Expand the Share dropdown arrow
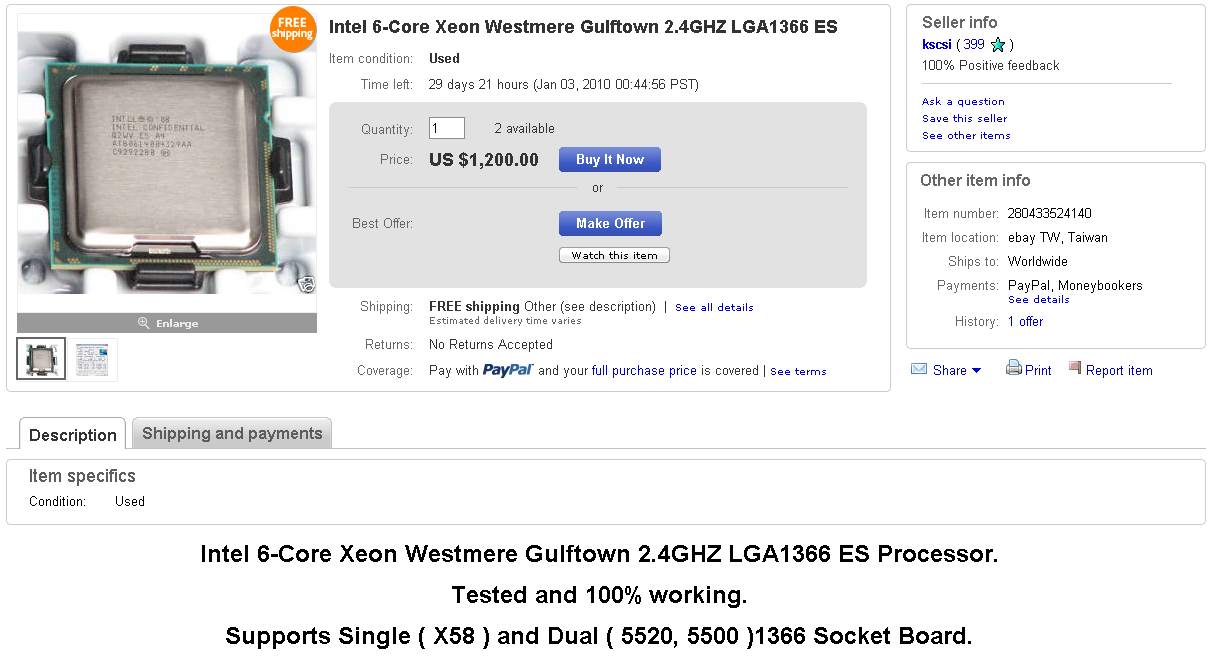The image size is (1212, 668). [977, 370]
